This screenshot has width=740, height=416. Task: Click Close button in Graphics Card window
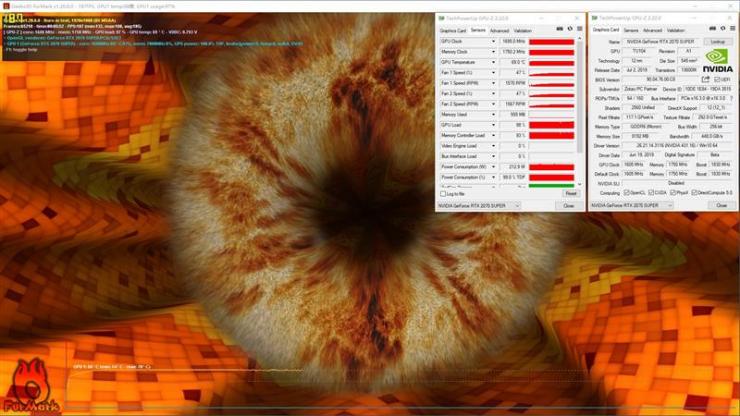click(722, 205)
